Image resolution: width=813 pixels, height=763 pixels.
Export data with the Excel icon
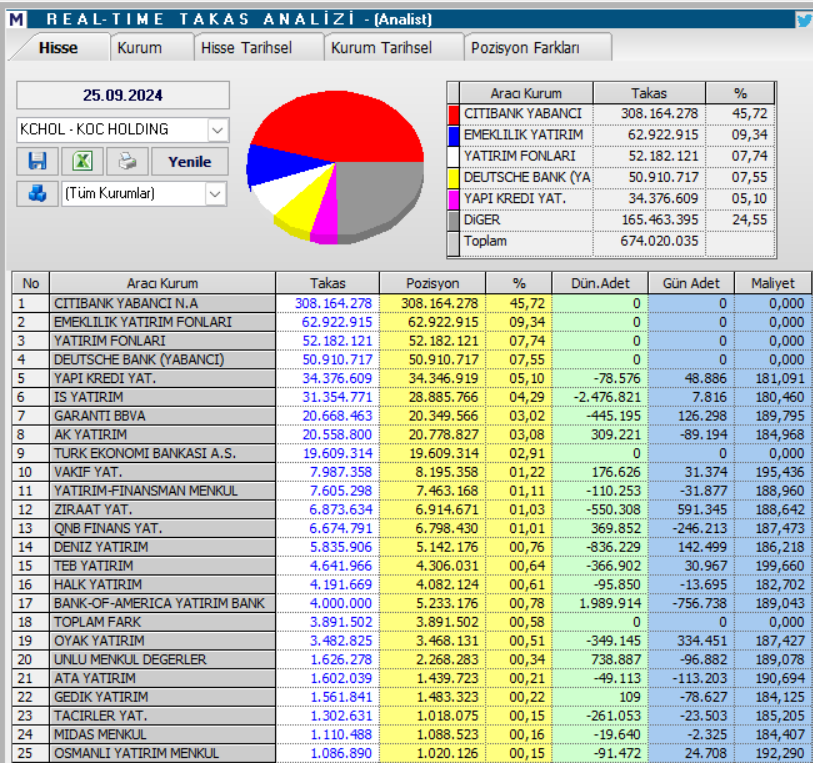pos(82,161)
